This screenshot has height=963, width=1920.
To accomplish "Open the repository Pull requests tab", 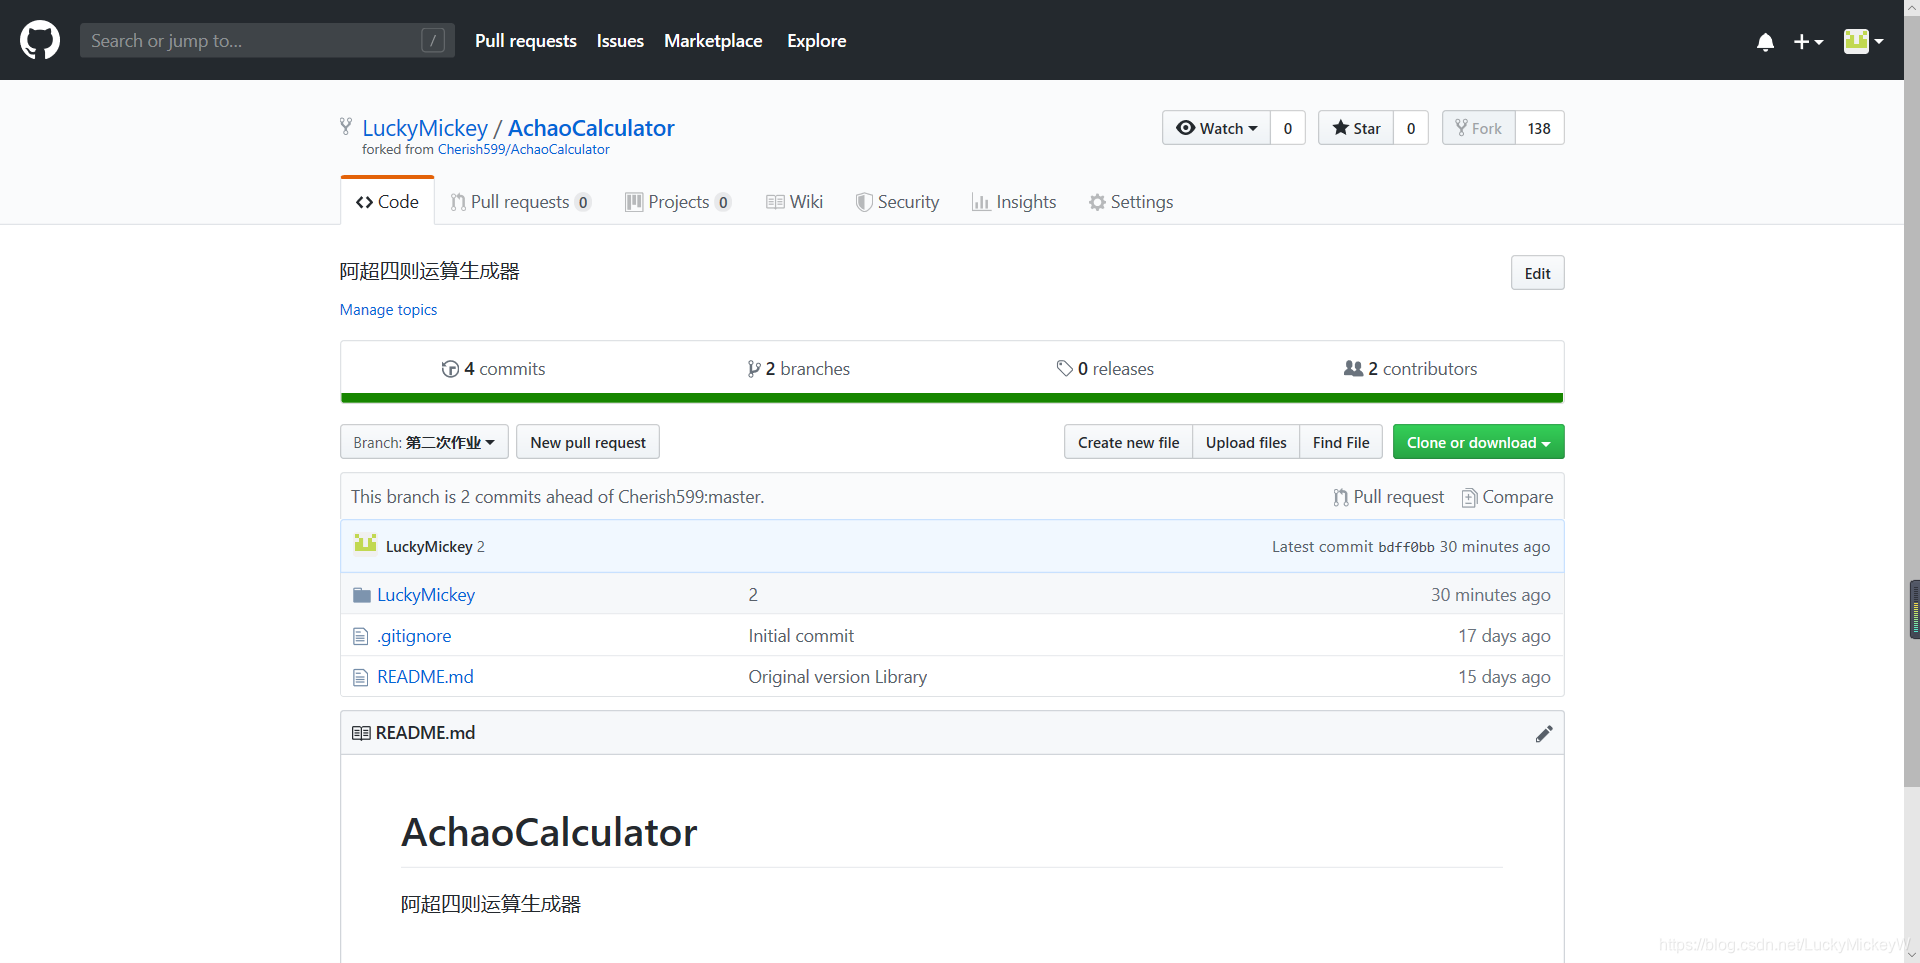I will pyautogui.click(x=520, y=202).
